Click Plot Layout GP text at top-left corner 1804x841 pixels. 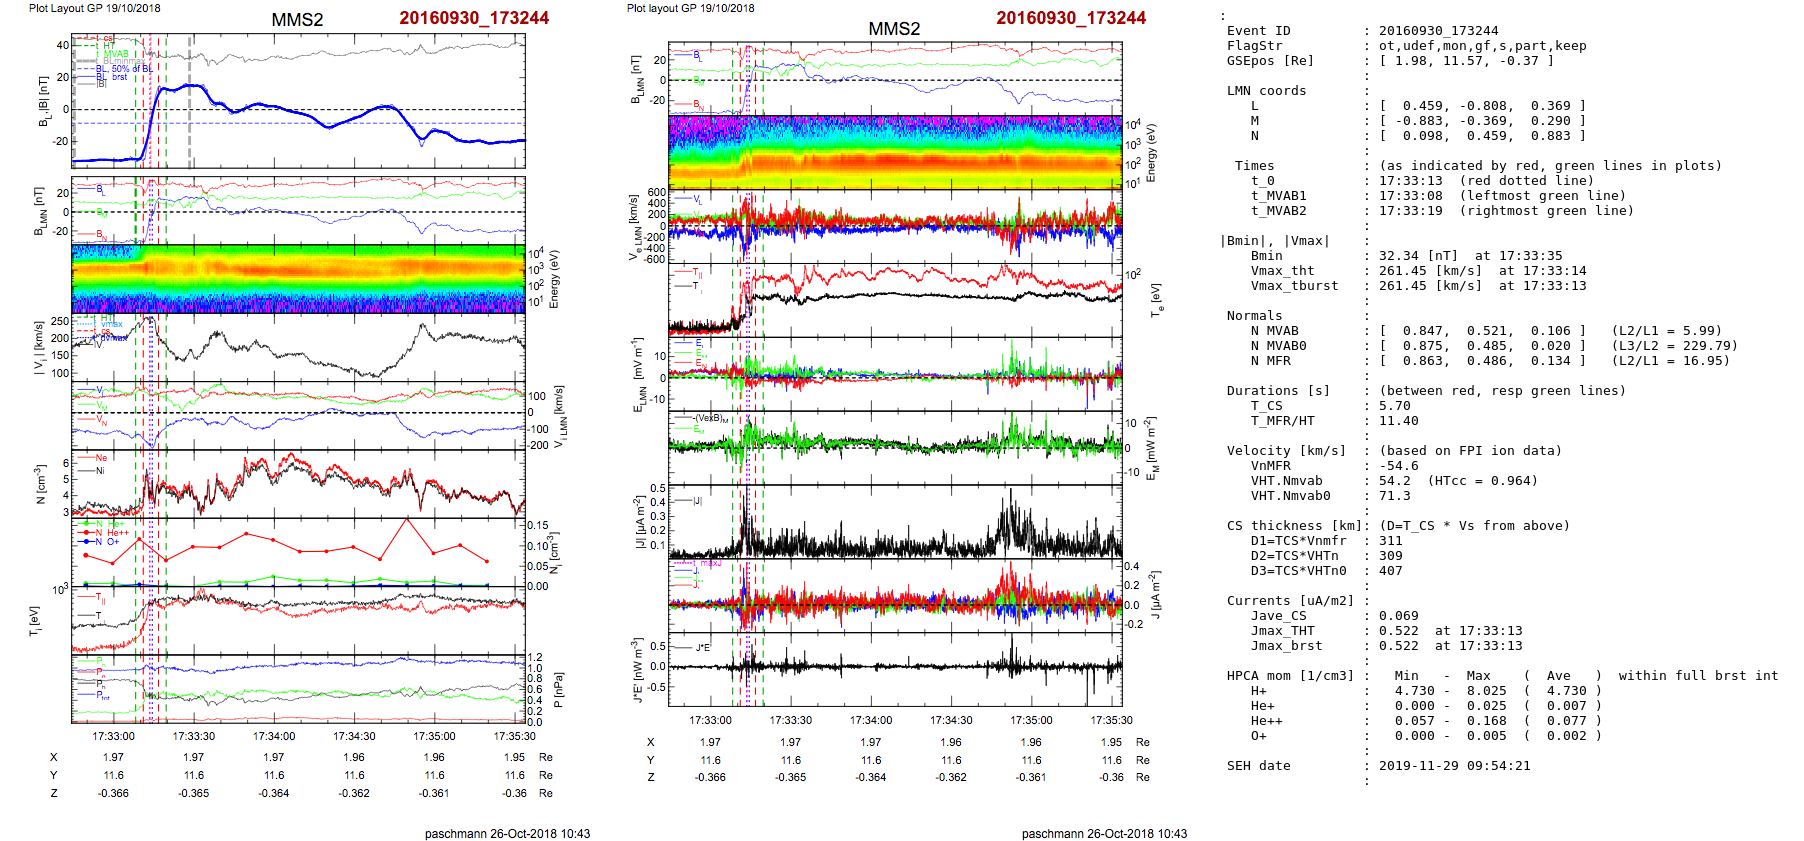pos(94,8)
